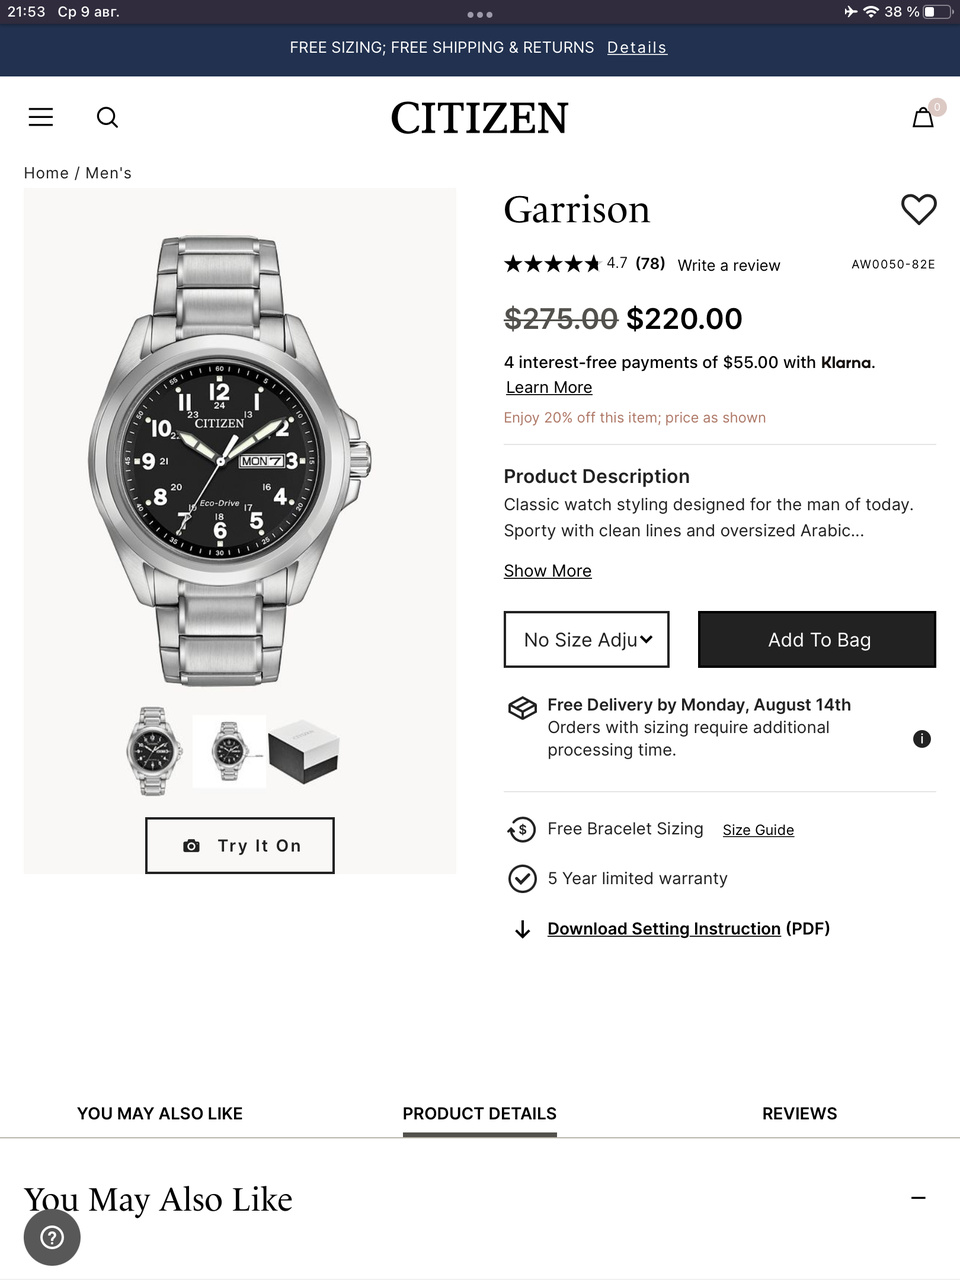This screenshot has width=960, height=1280.
Task: Click the download arrow icon
Action: click(522, 930)
